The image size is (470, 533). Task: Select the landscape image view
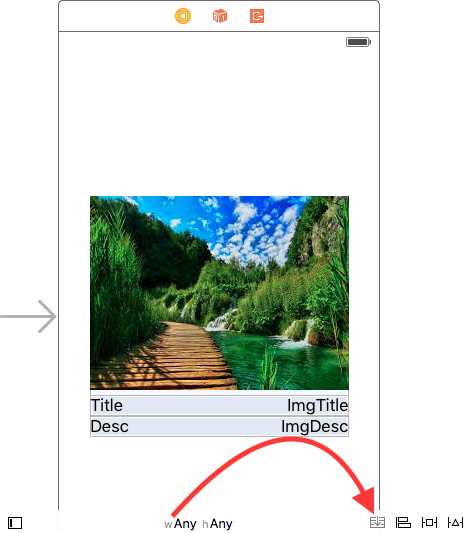(x=219, y=293)
